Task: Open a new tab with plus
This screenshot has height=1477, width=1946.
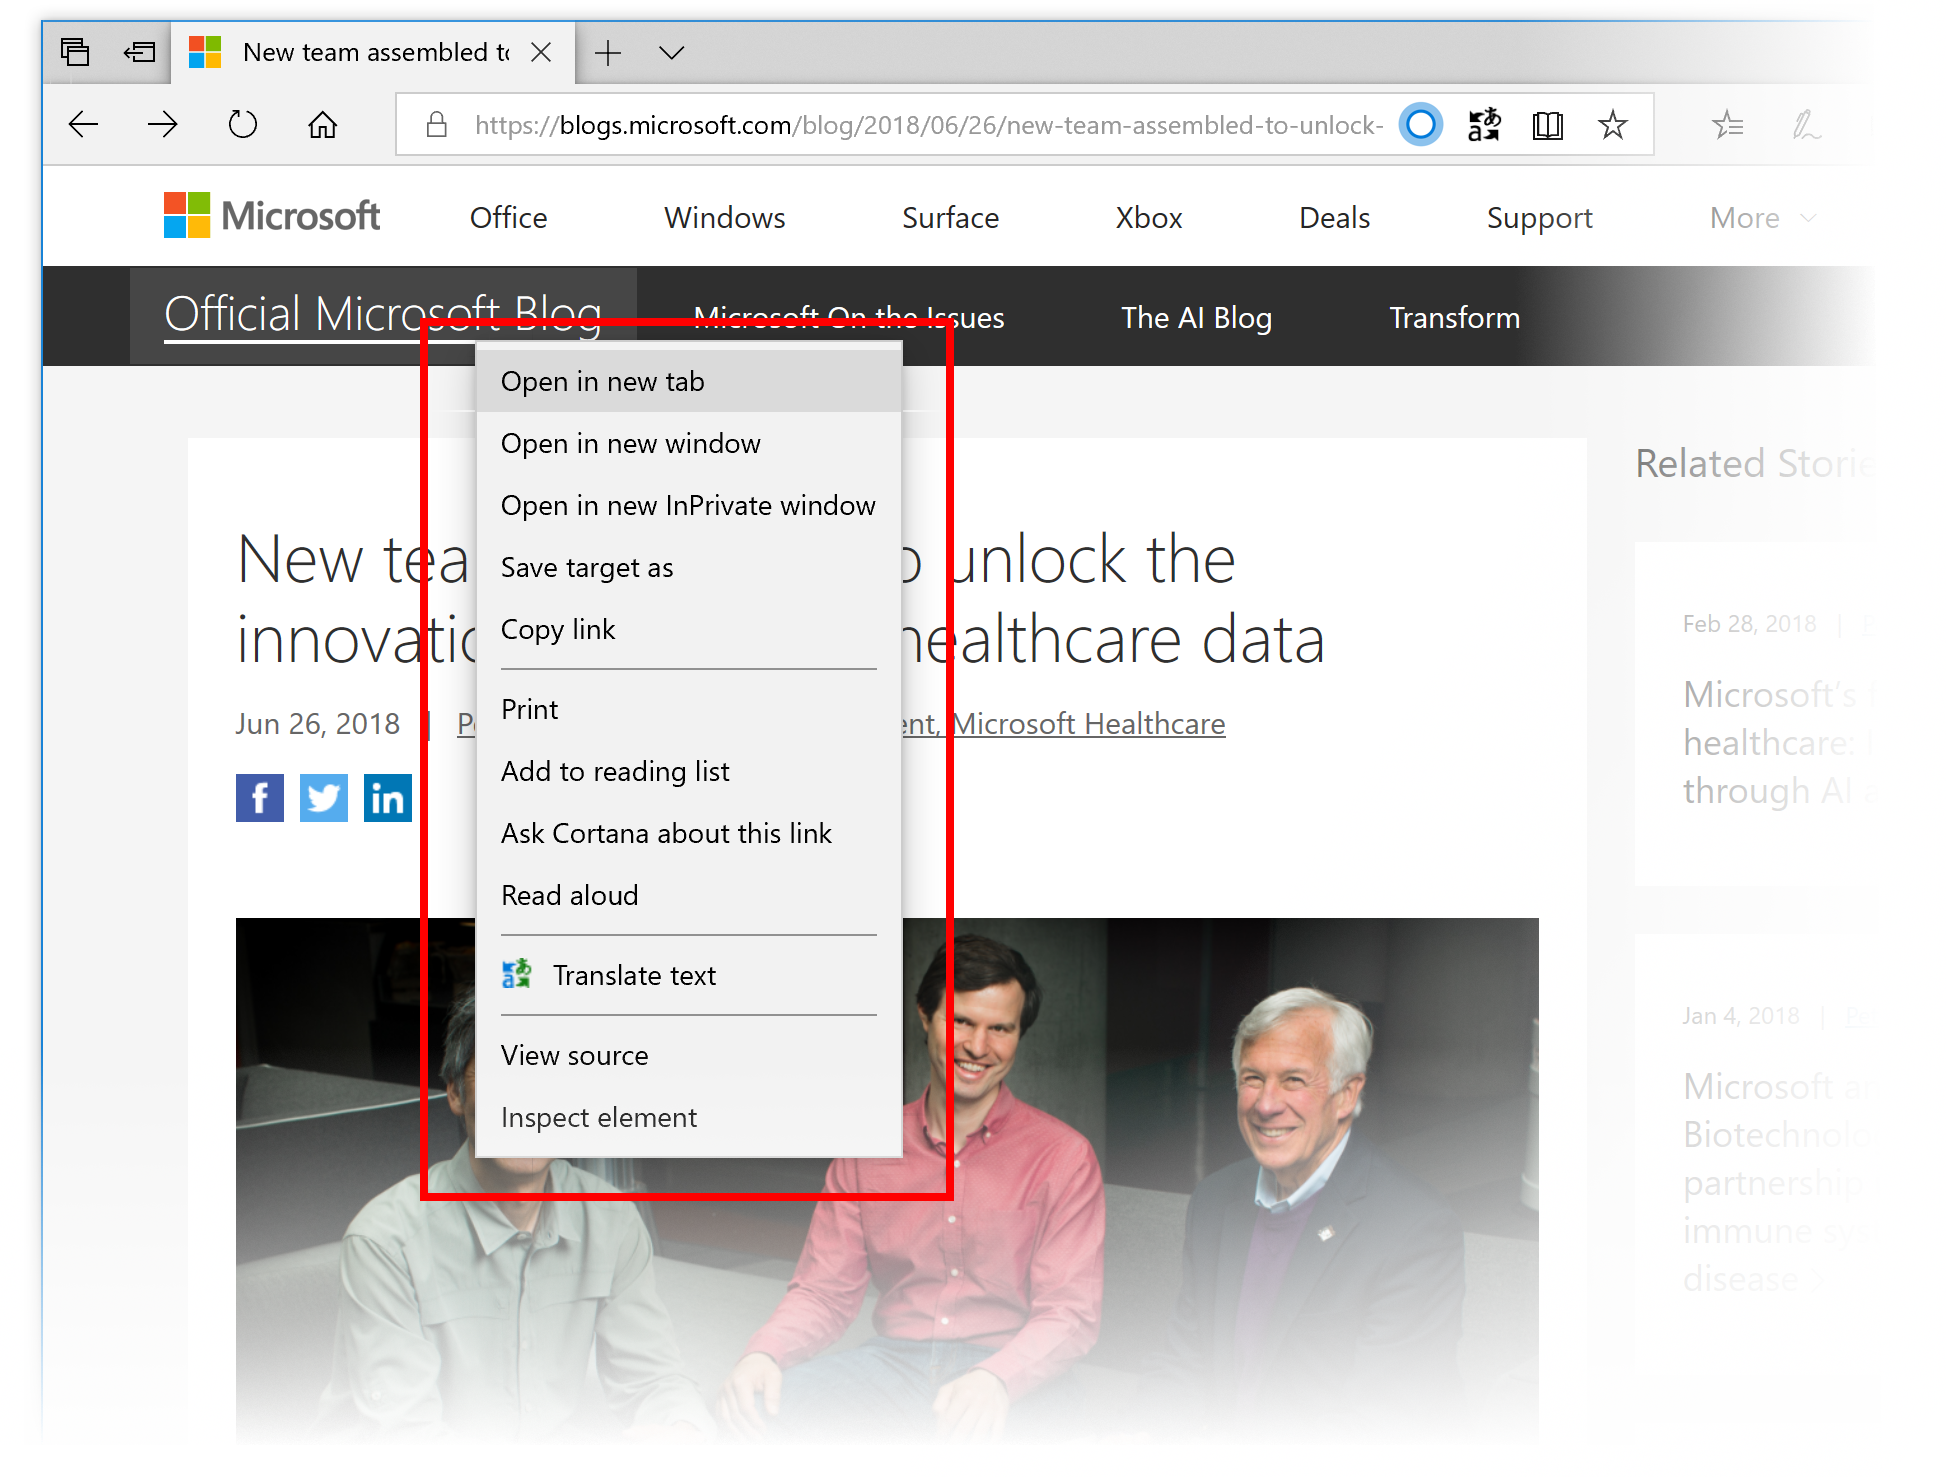Action: tap(607, 52)
